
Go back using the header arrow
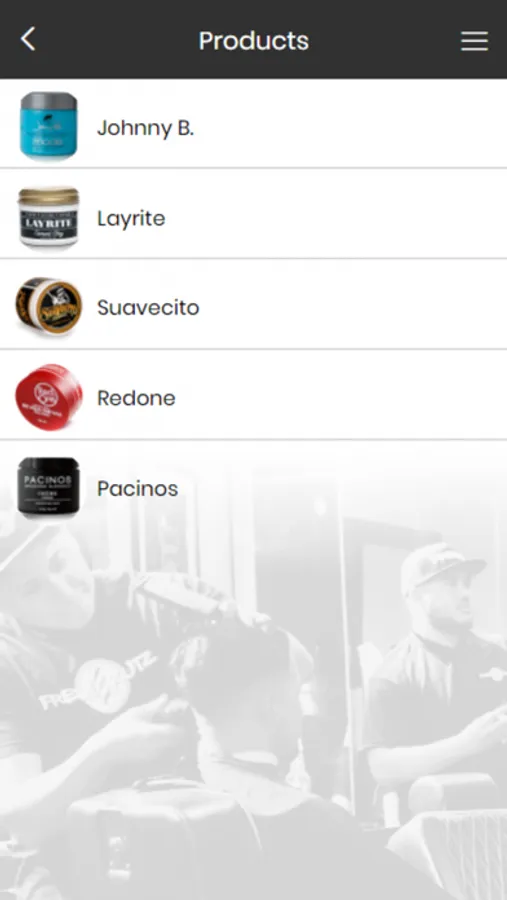tap(28, 40)
